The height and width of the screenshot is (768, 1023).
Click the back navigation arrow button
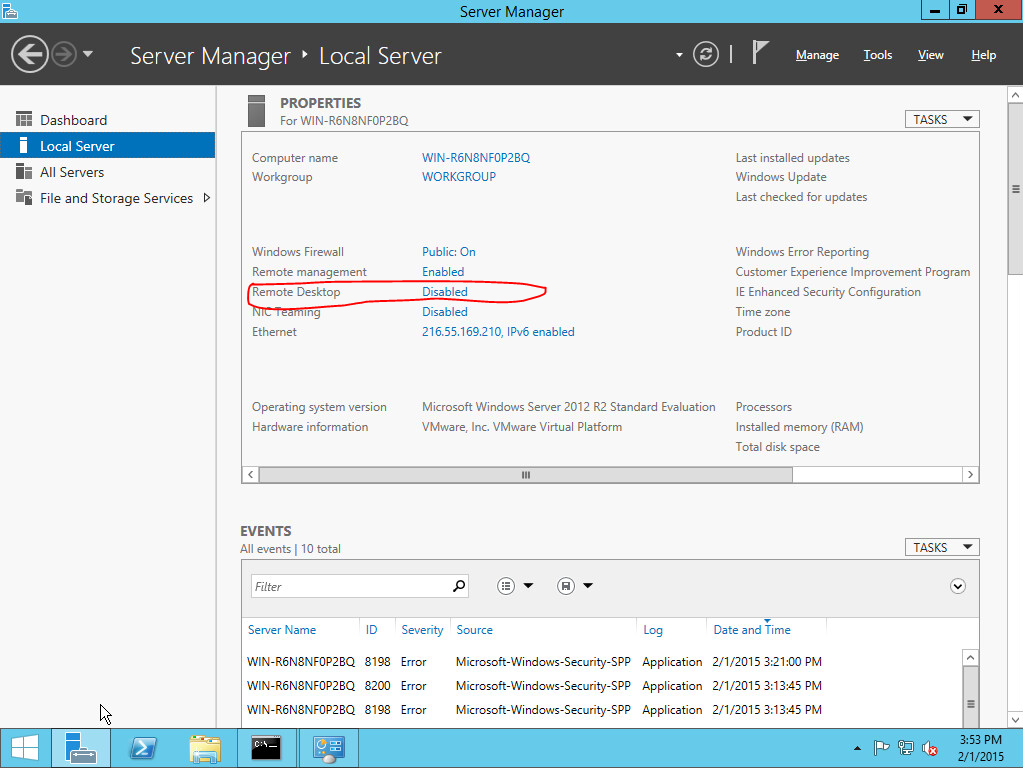30,54
